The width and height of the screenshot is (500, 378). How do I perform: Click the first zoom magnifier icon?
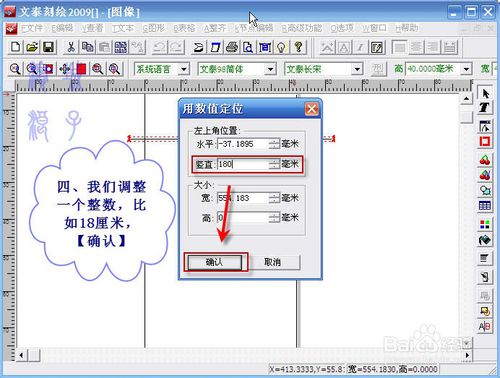pos(15,69)
